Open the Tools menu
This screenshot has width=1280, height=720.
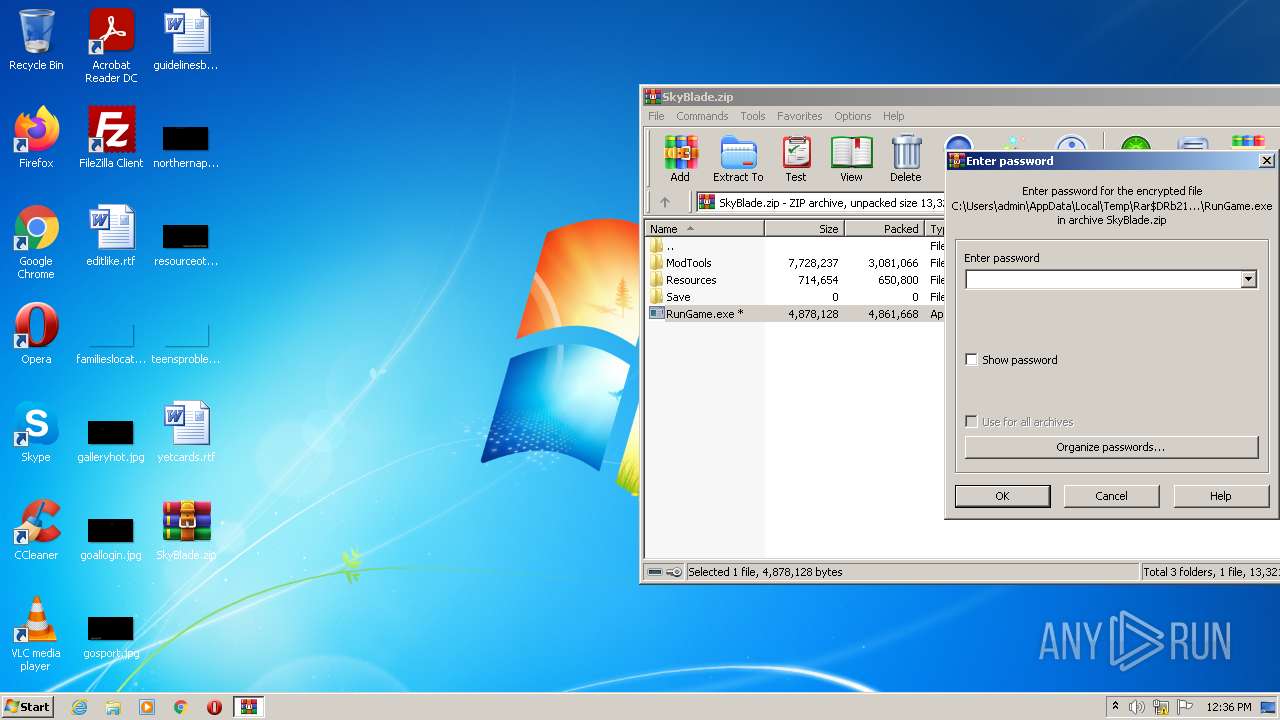753,116
